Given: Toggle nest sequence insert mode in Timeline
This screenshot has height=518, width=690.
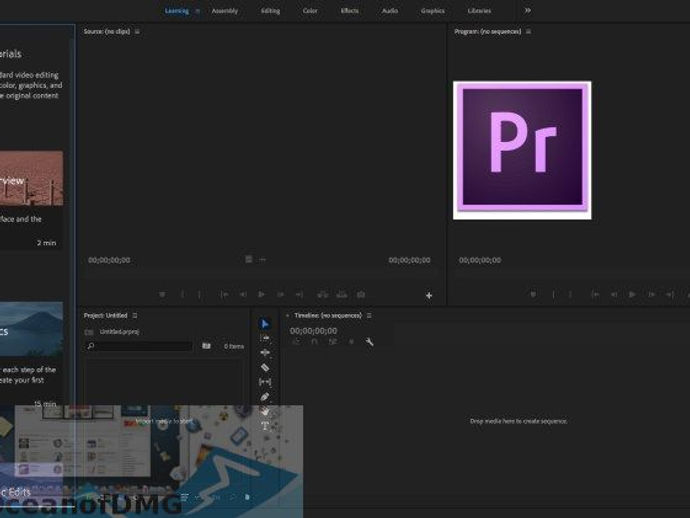Looking at the screenshot, I should [296, 342].
